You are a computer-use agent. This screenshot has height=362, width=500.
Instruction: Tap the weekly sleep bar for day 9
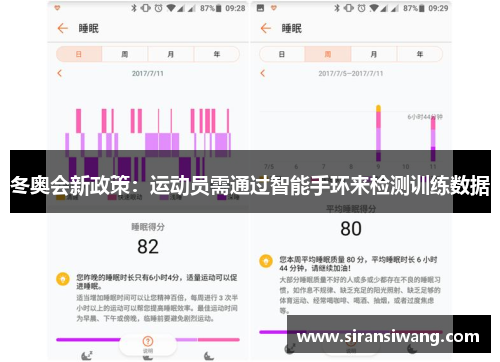[x=378, y=133]
